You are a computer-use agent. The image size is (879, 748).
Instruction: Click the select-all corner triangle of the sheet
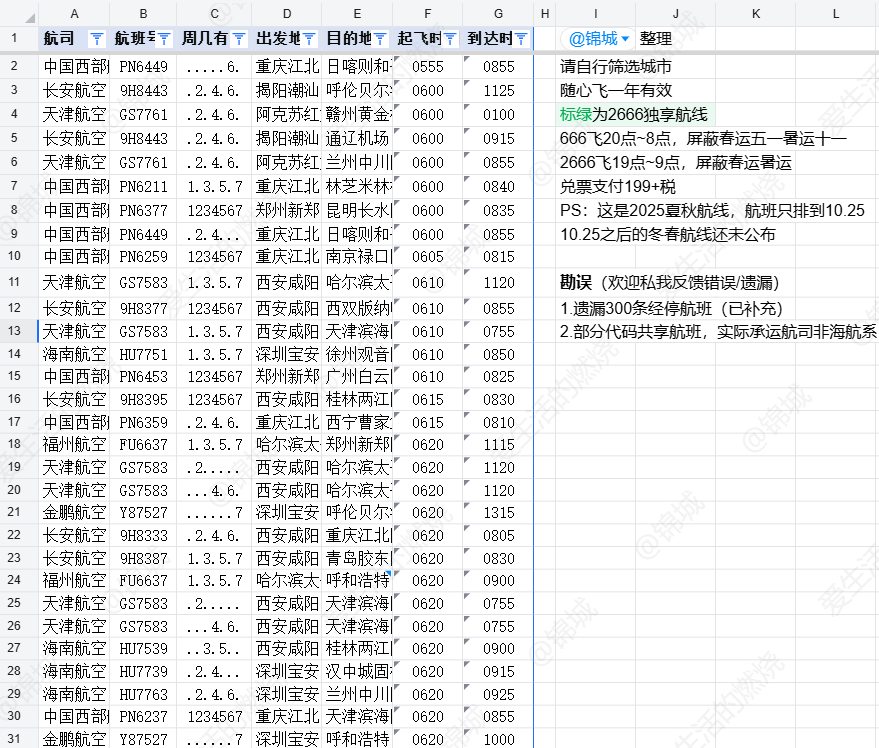pyautogui.click(x=30, y=17)
